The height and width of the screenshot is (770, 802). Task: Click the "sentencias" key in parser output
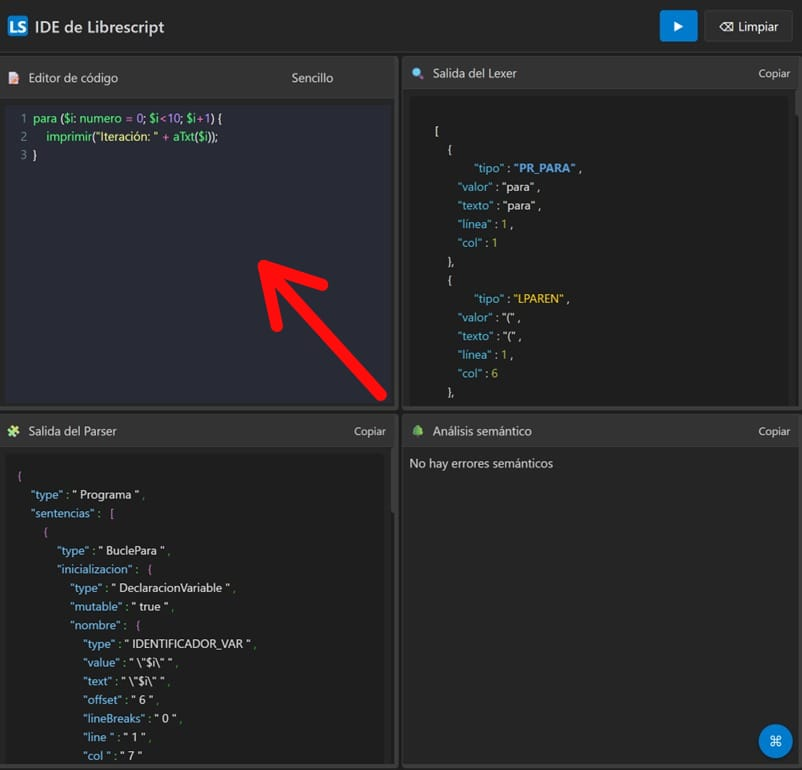click(63, 513)
